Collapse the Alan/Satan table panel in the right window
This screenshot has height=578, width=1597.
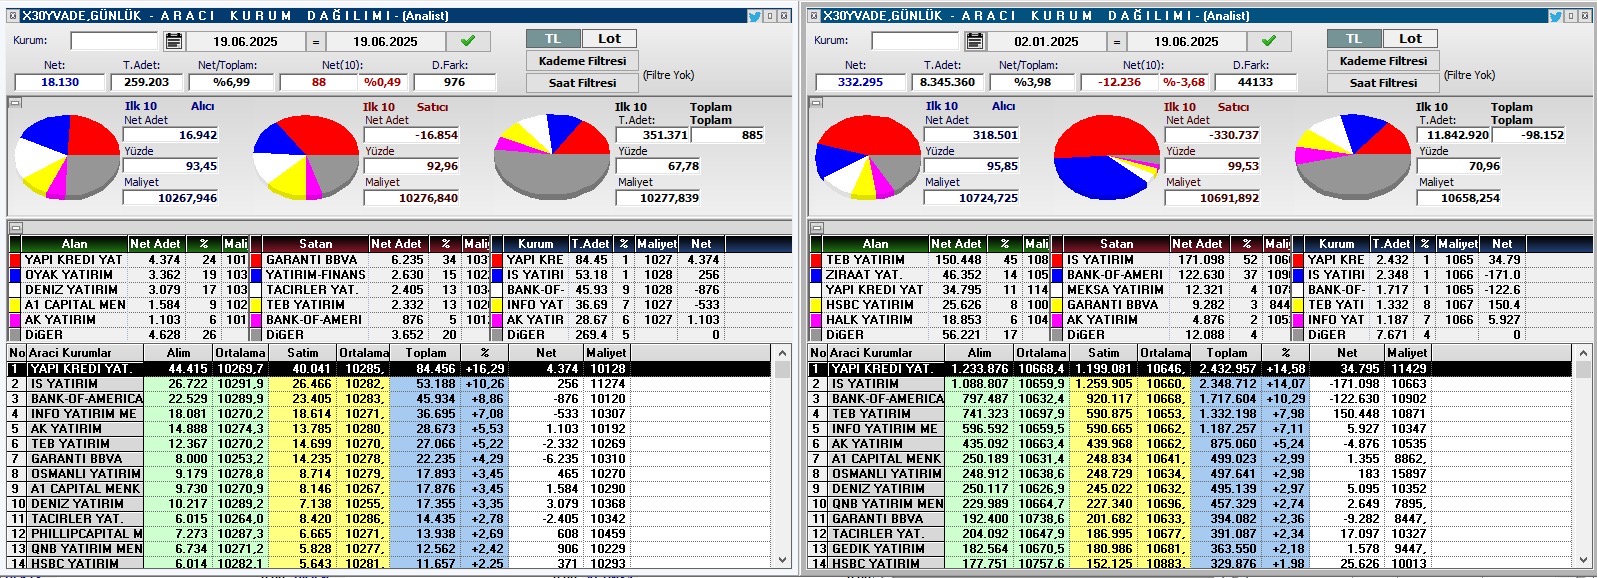coord(816,228)
